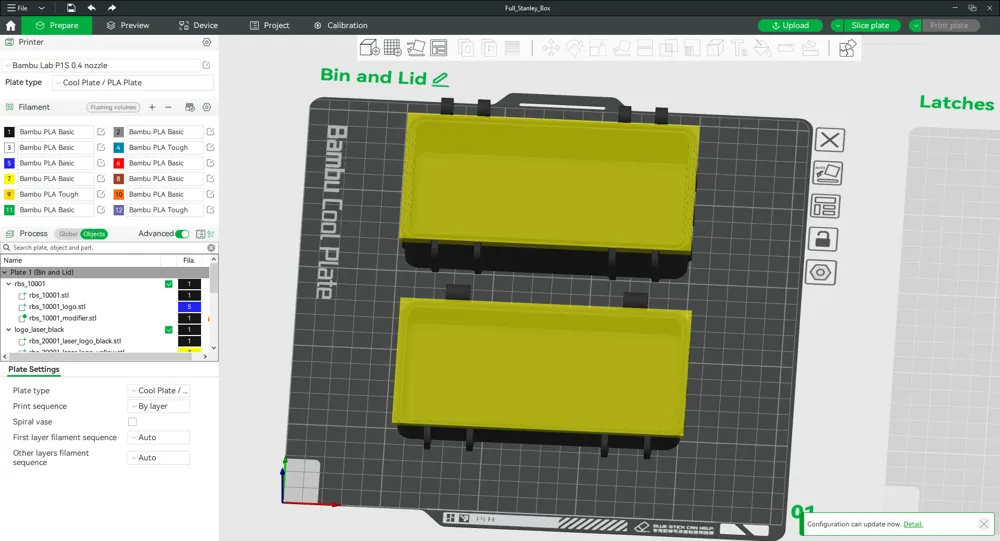This screenshot has width=1000, height=541.
Task: Click the Arrange all objects toolbar icon
Action: click(x=439, y=48)
